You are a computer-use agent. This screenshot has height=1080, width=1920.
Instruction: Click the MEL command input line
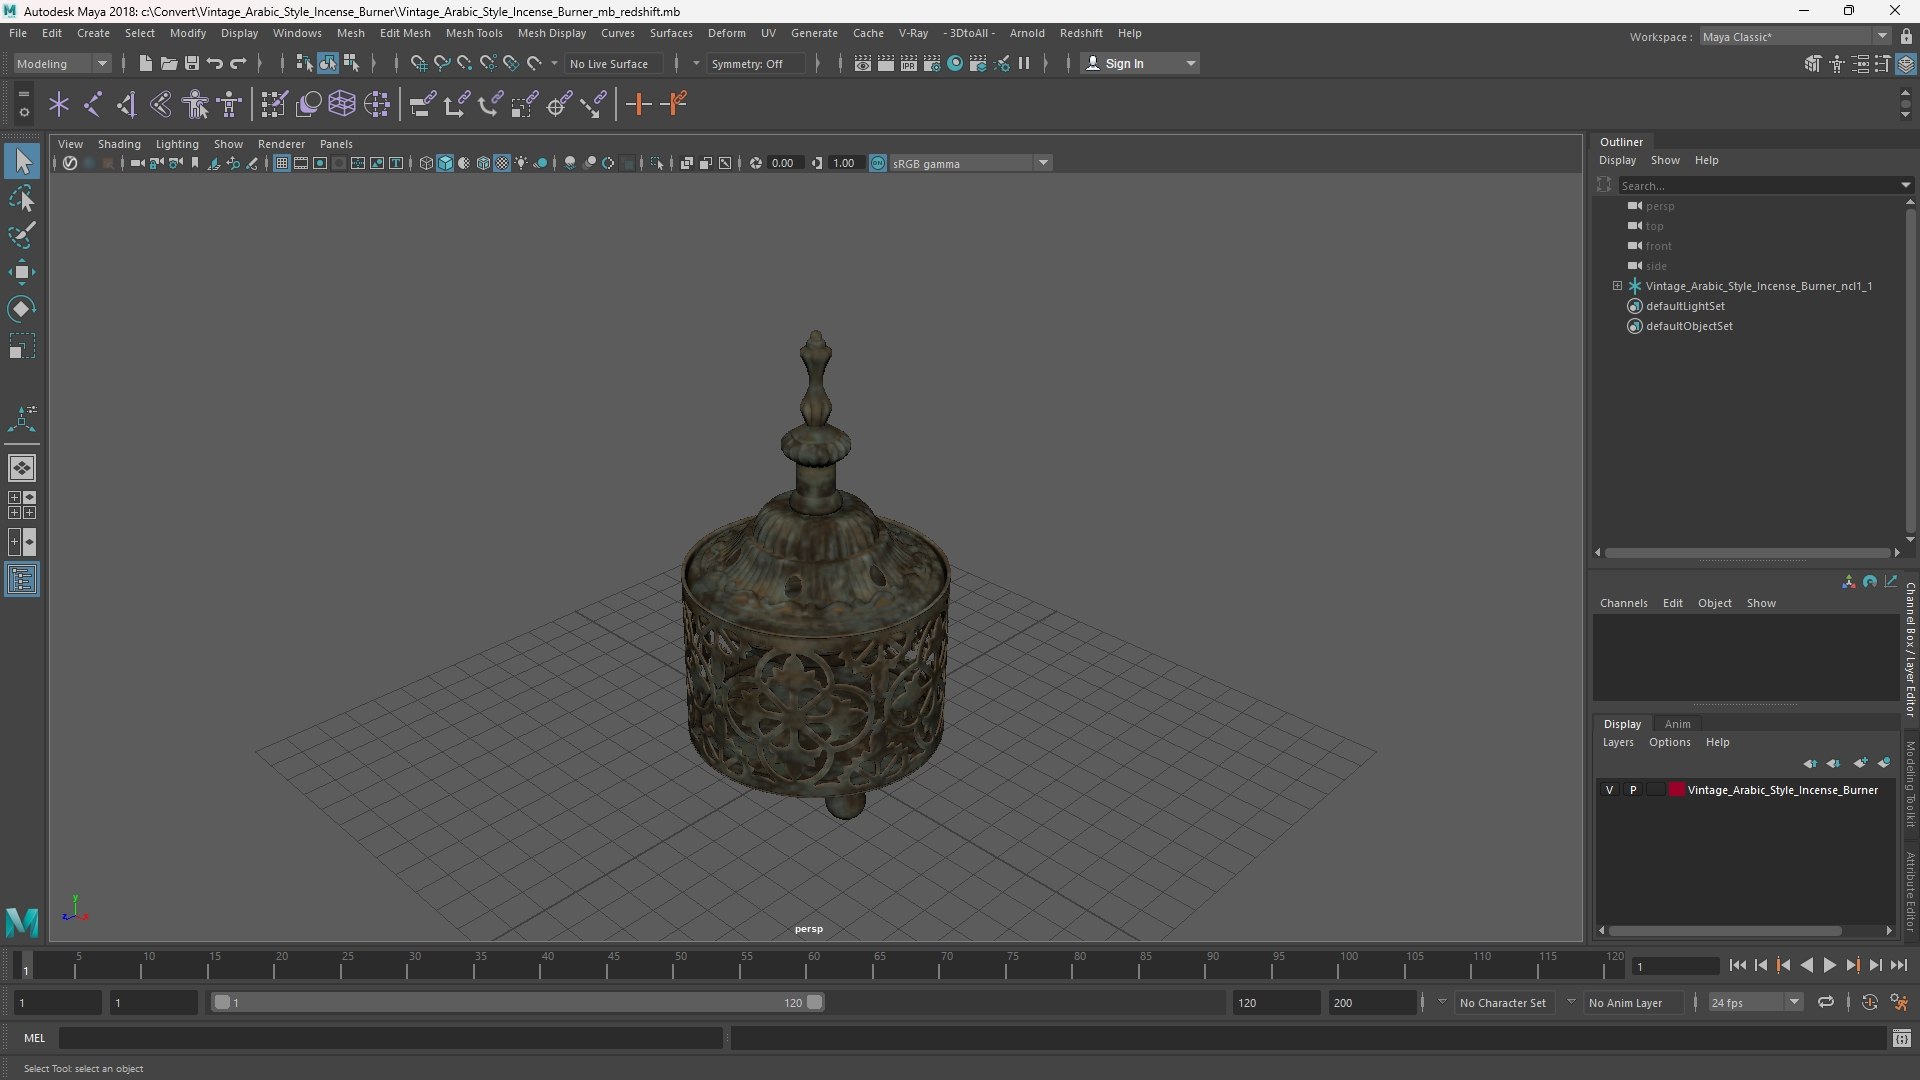tap(390, 1038)
